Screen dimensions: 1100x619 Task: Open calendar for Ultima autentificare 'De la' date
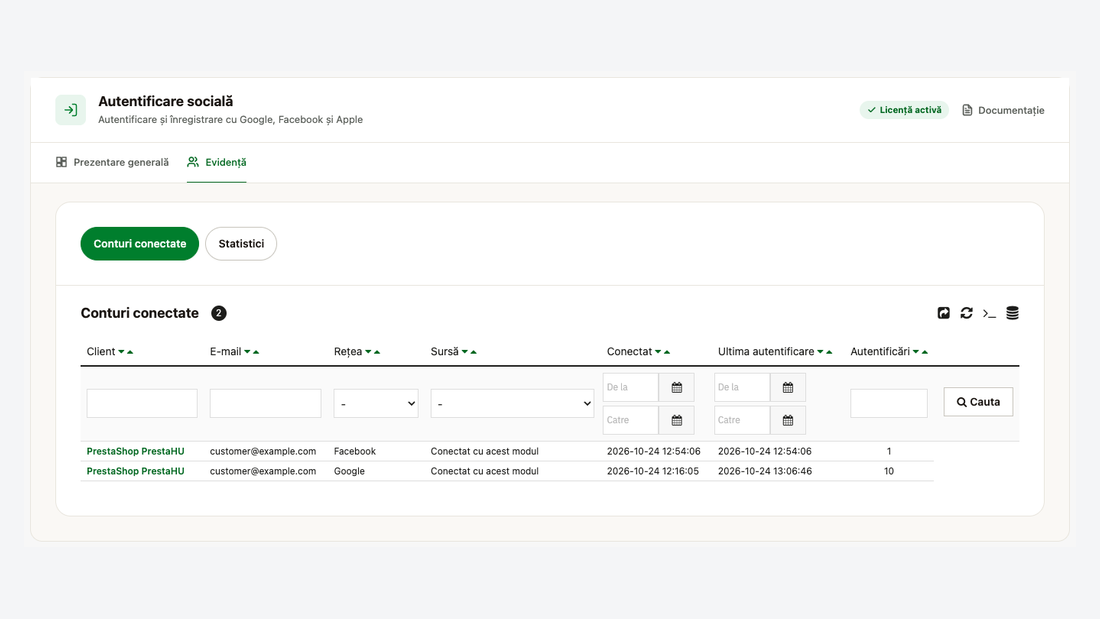pyautogui.click(x=788, y=387)
